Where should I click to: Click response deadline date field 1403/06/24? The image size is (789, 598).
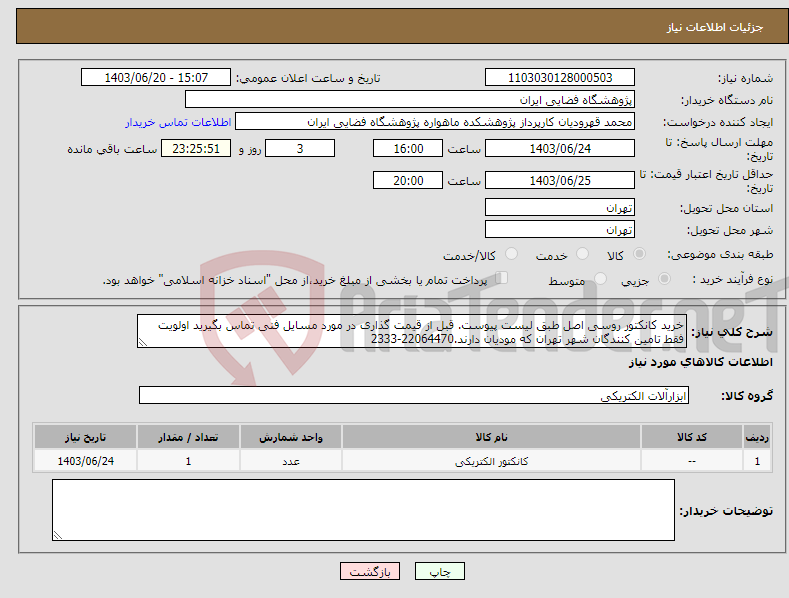pyautogui.click(x=560, y=148)
